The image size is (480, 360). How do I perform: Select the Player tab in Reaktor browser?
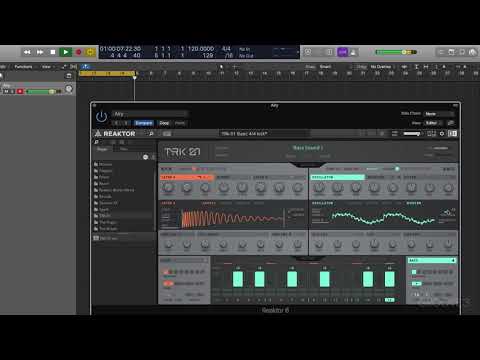102,149
